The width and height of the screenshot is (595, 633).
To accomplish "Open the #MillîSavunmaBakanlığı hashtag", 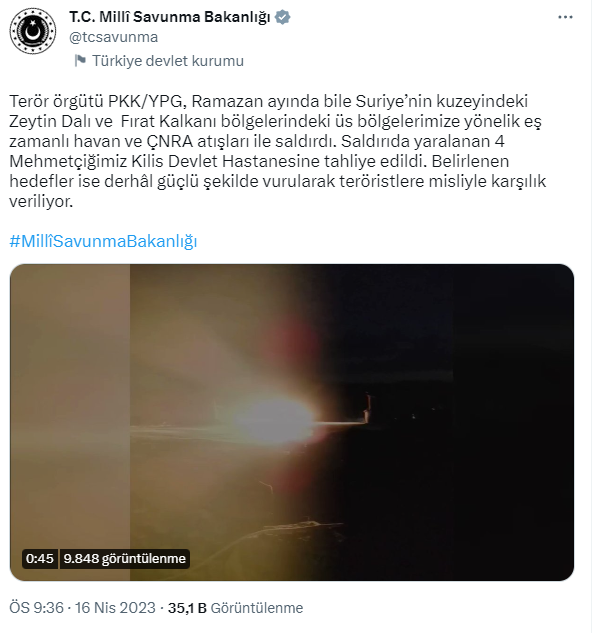I will tap(103, 241).
